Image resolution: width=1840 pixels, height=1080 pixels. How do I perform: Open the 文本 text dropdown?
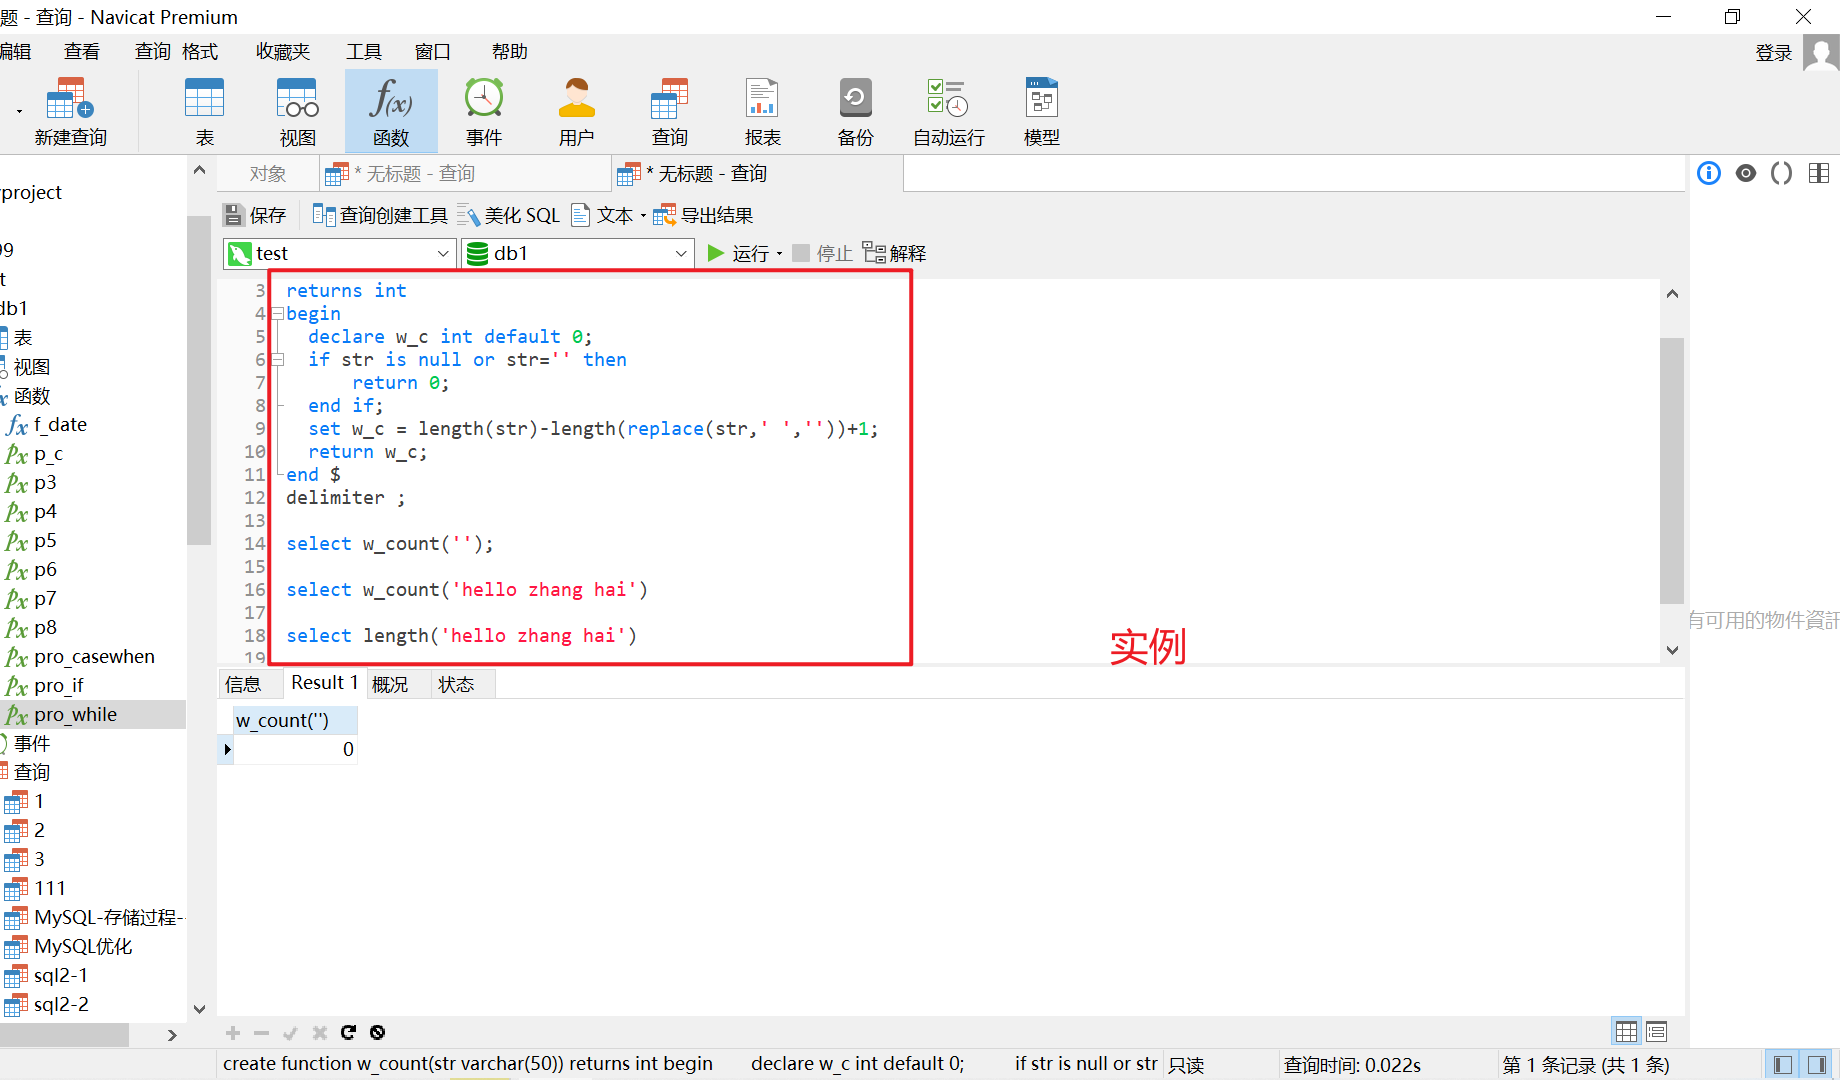pos(608,215)
